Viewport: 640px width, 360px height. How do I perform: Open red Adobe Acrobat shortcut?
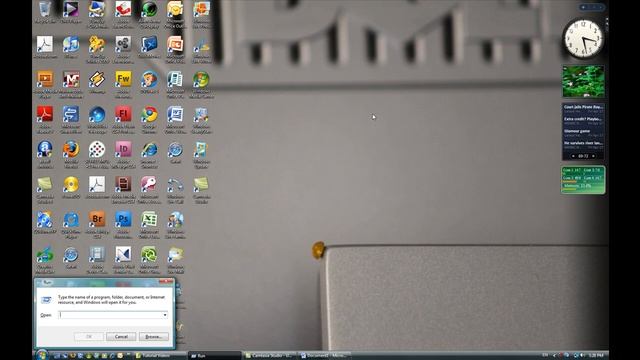(45, 114)
